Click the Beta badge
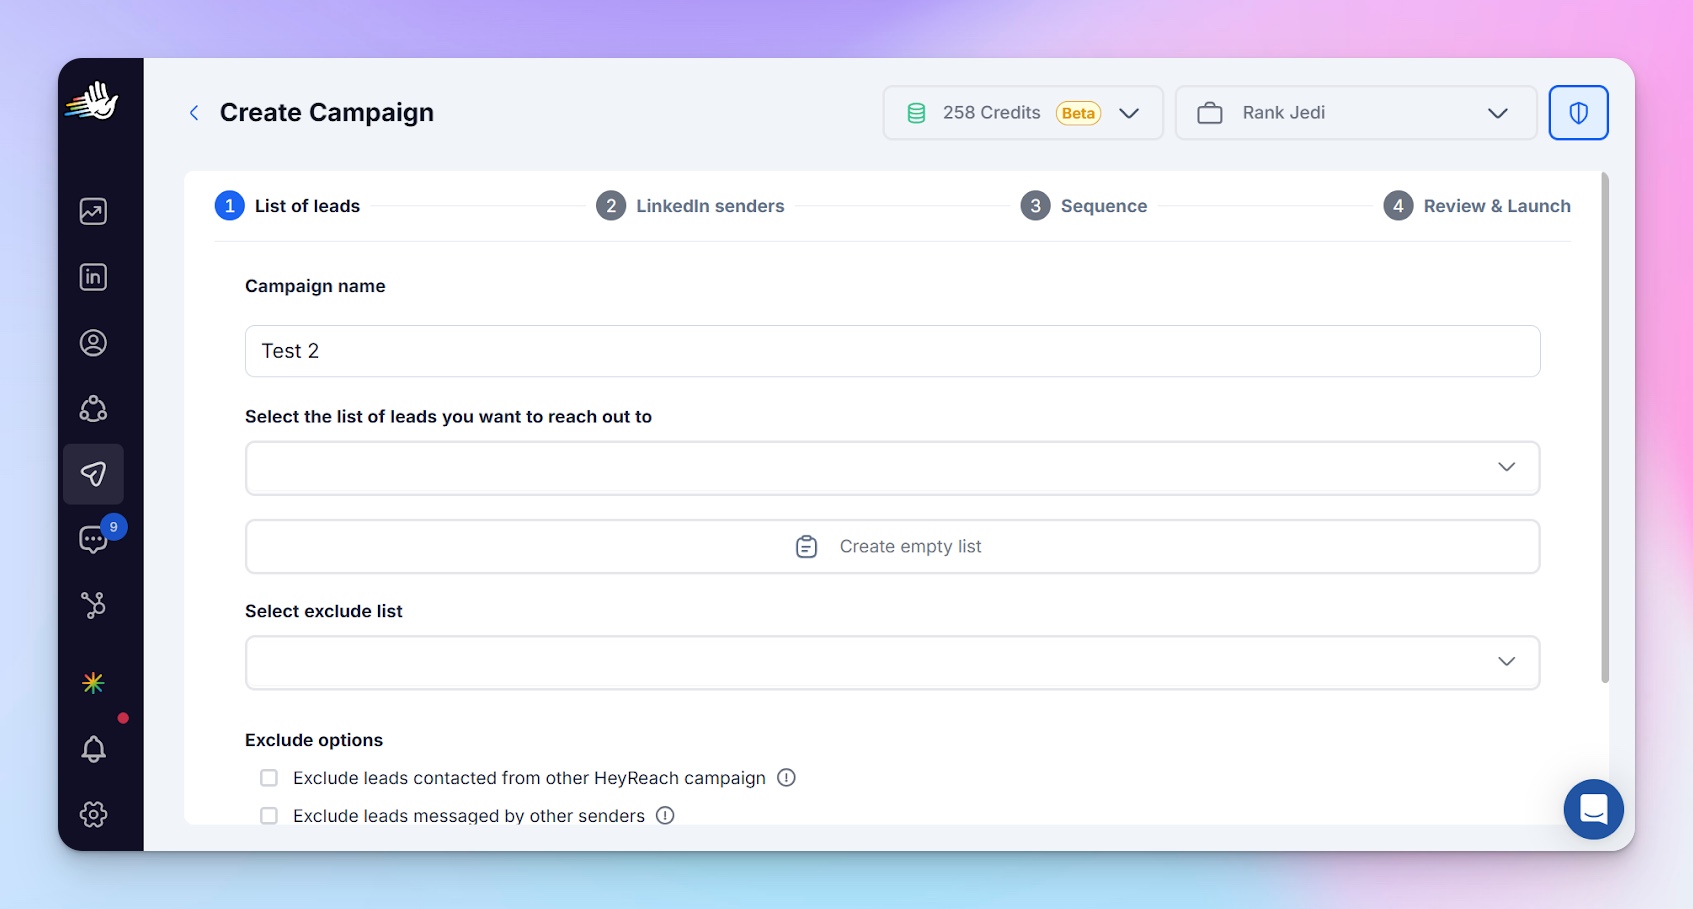Screen dimensions: 1693x909 1078,113
